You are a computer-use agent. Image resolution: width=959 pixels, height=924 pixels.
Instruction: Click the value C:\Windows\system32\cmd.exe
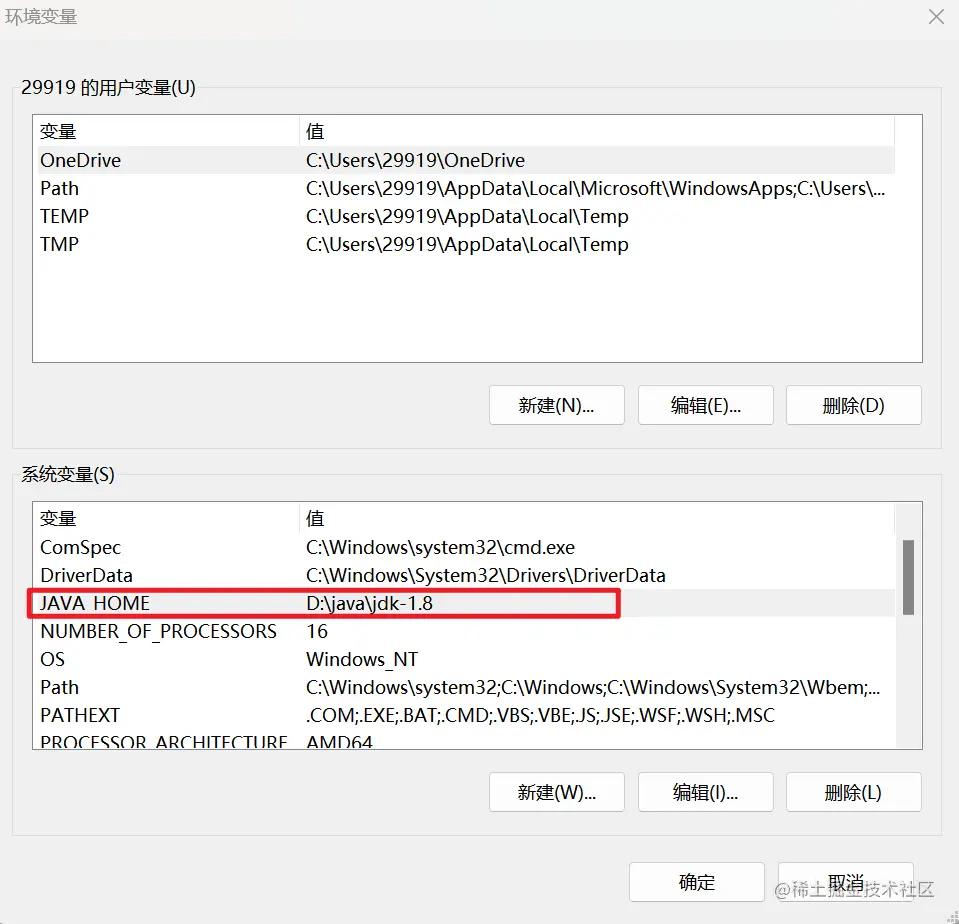[440, 547]
